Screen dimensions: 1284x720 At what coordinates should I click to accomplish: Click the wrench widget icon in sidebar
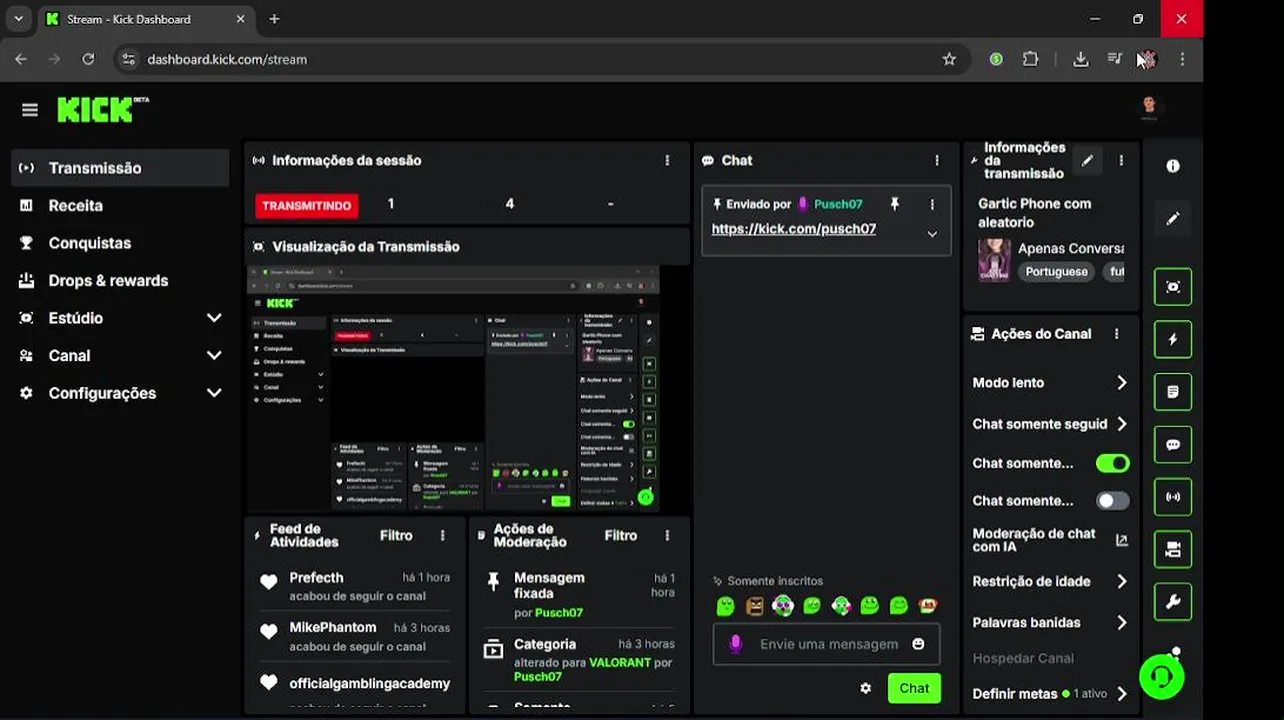1173,602
